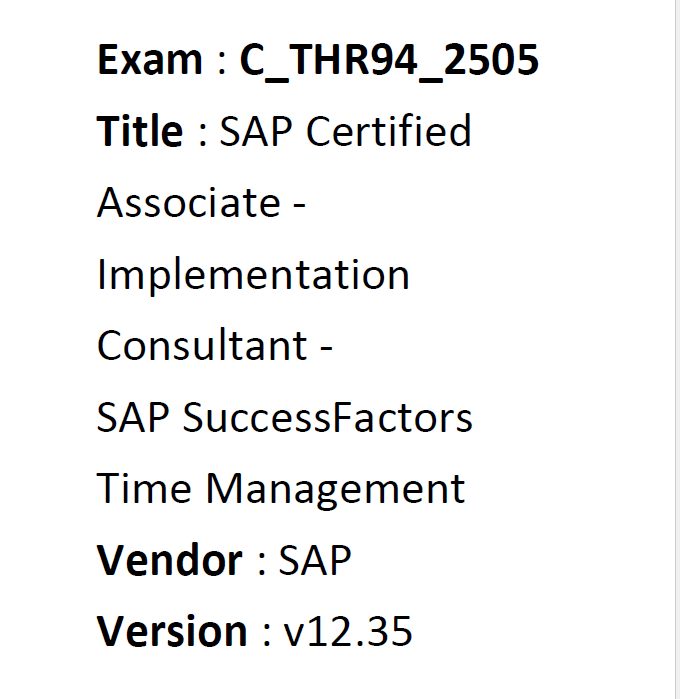Click the word "Consultant"
The height and width of the screenshot is (699, 680).
tap(202, 345)
